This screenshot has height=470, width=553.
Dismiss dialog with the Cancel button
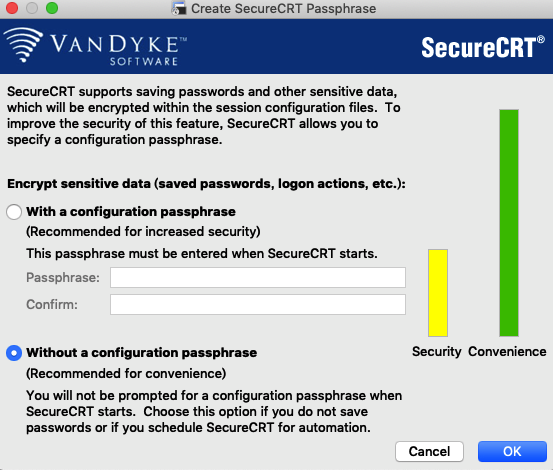[429, 451]
